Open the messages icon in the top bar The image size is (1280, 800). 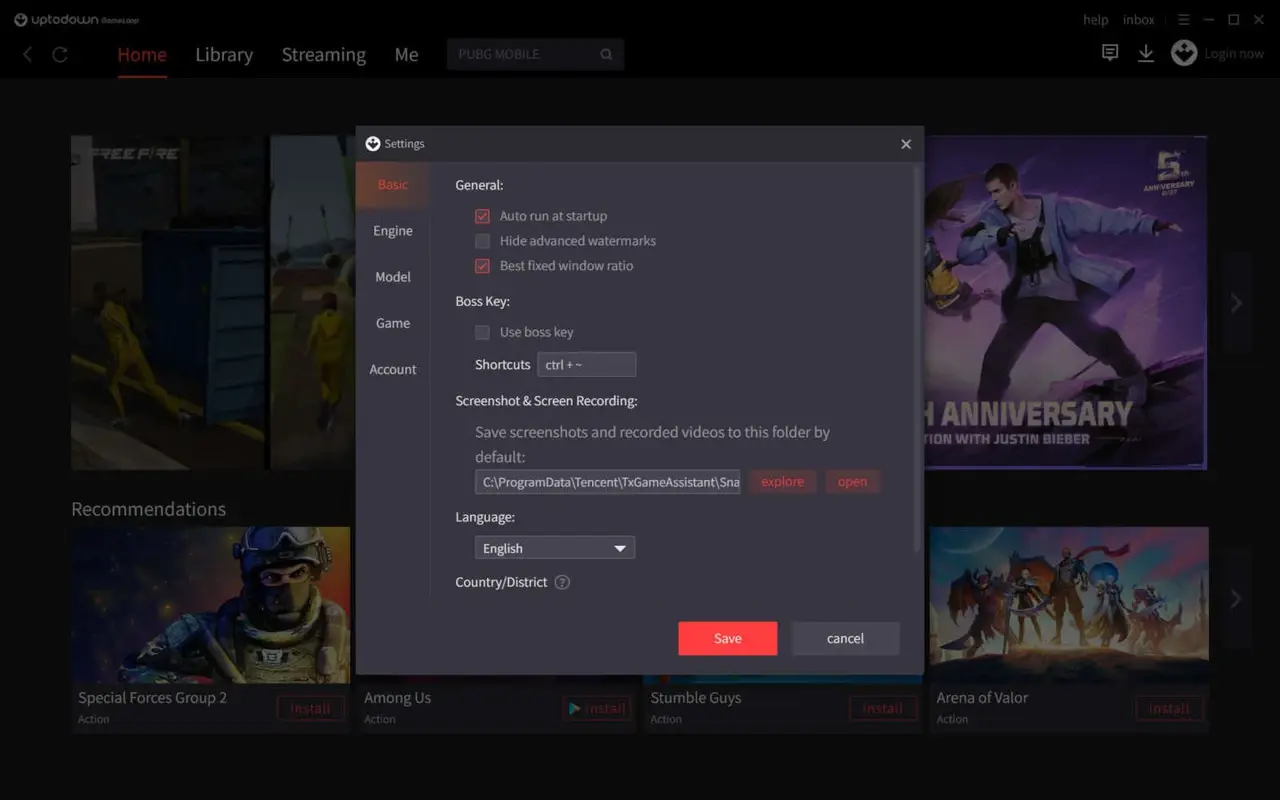pyautogui.click(x=1109, y=53)
